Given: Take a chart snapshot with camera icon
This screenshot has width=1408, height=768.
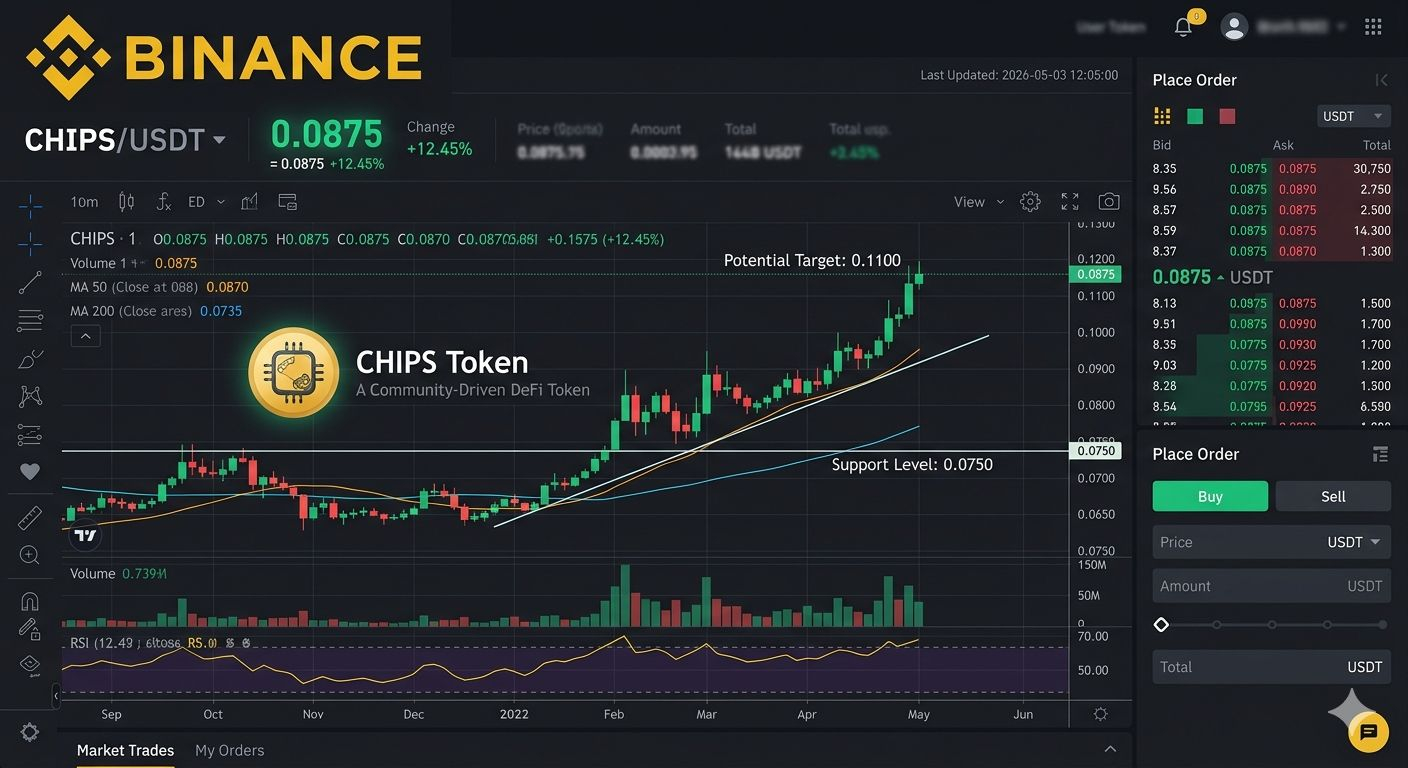Looking at the screenshot, I should (1108, 202).
